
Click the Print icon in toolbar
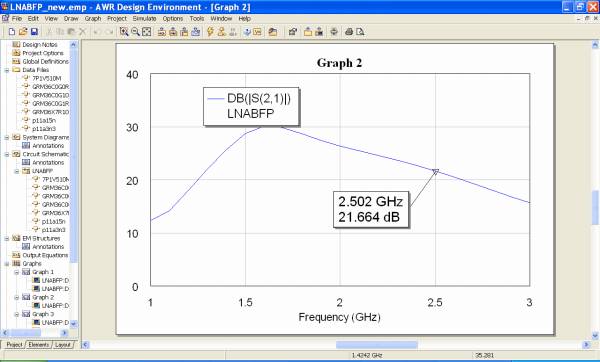click(349, 32)
